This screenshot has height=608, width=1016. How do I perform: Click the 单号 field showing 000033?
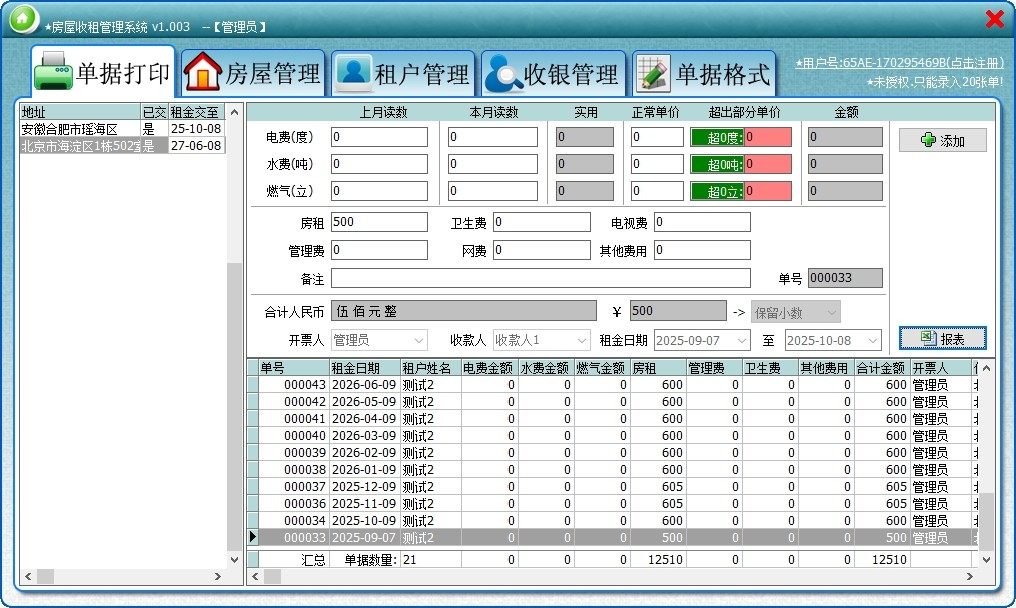point(845,278)
